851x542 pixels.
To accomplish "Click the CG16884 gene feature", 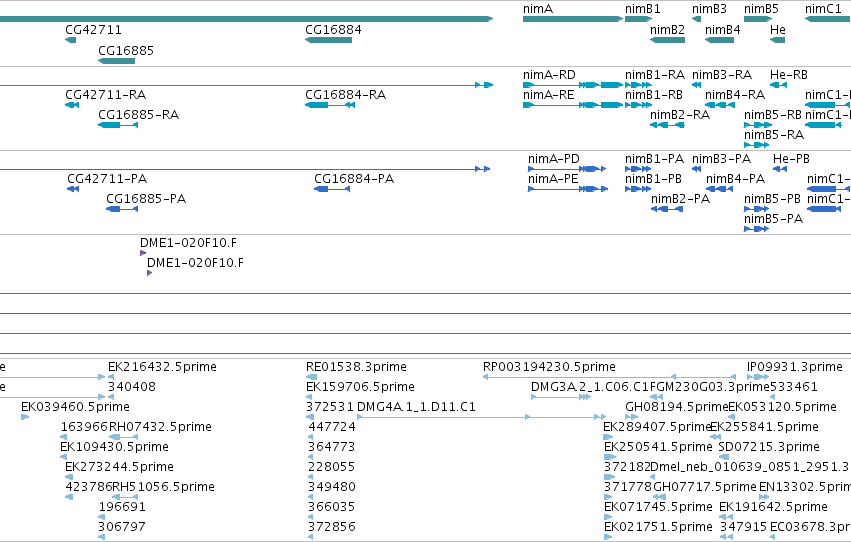I will (328, 40).
